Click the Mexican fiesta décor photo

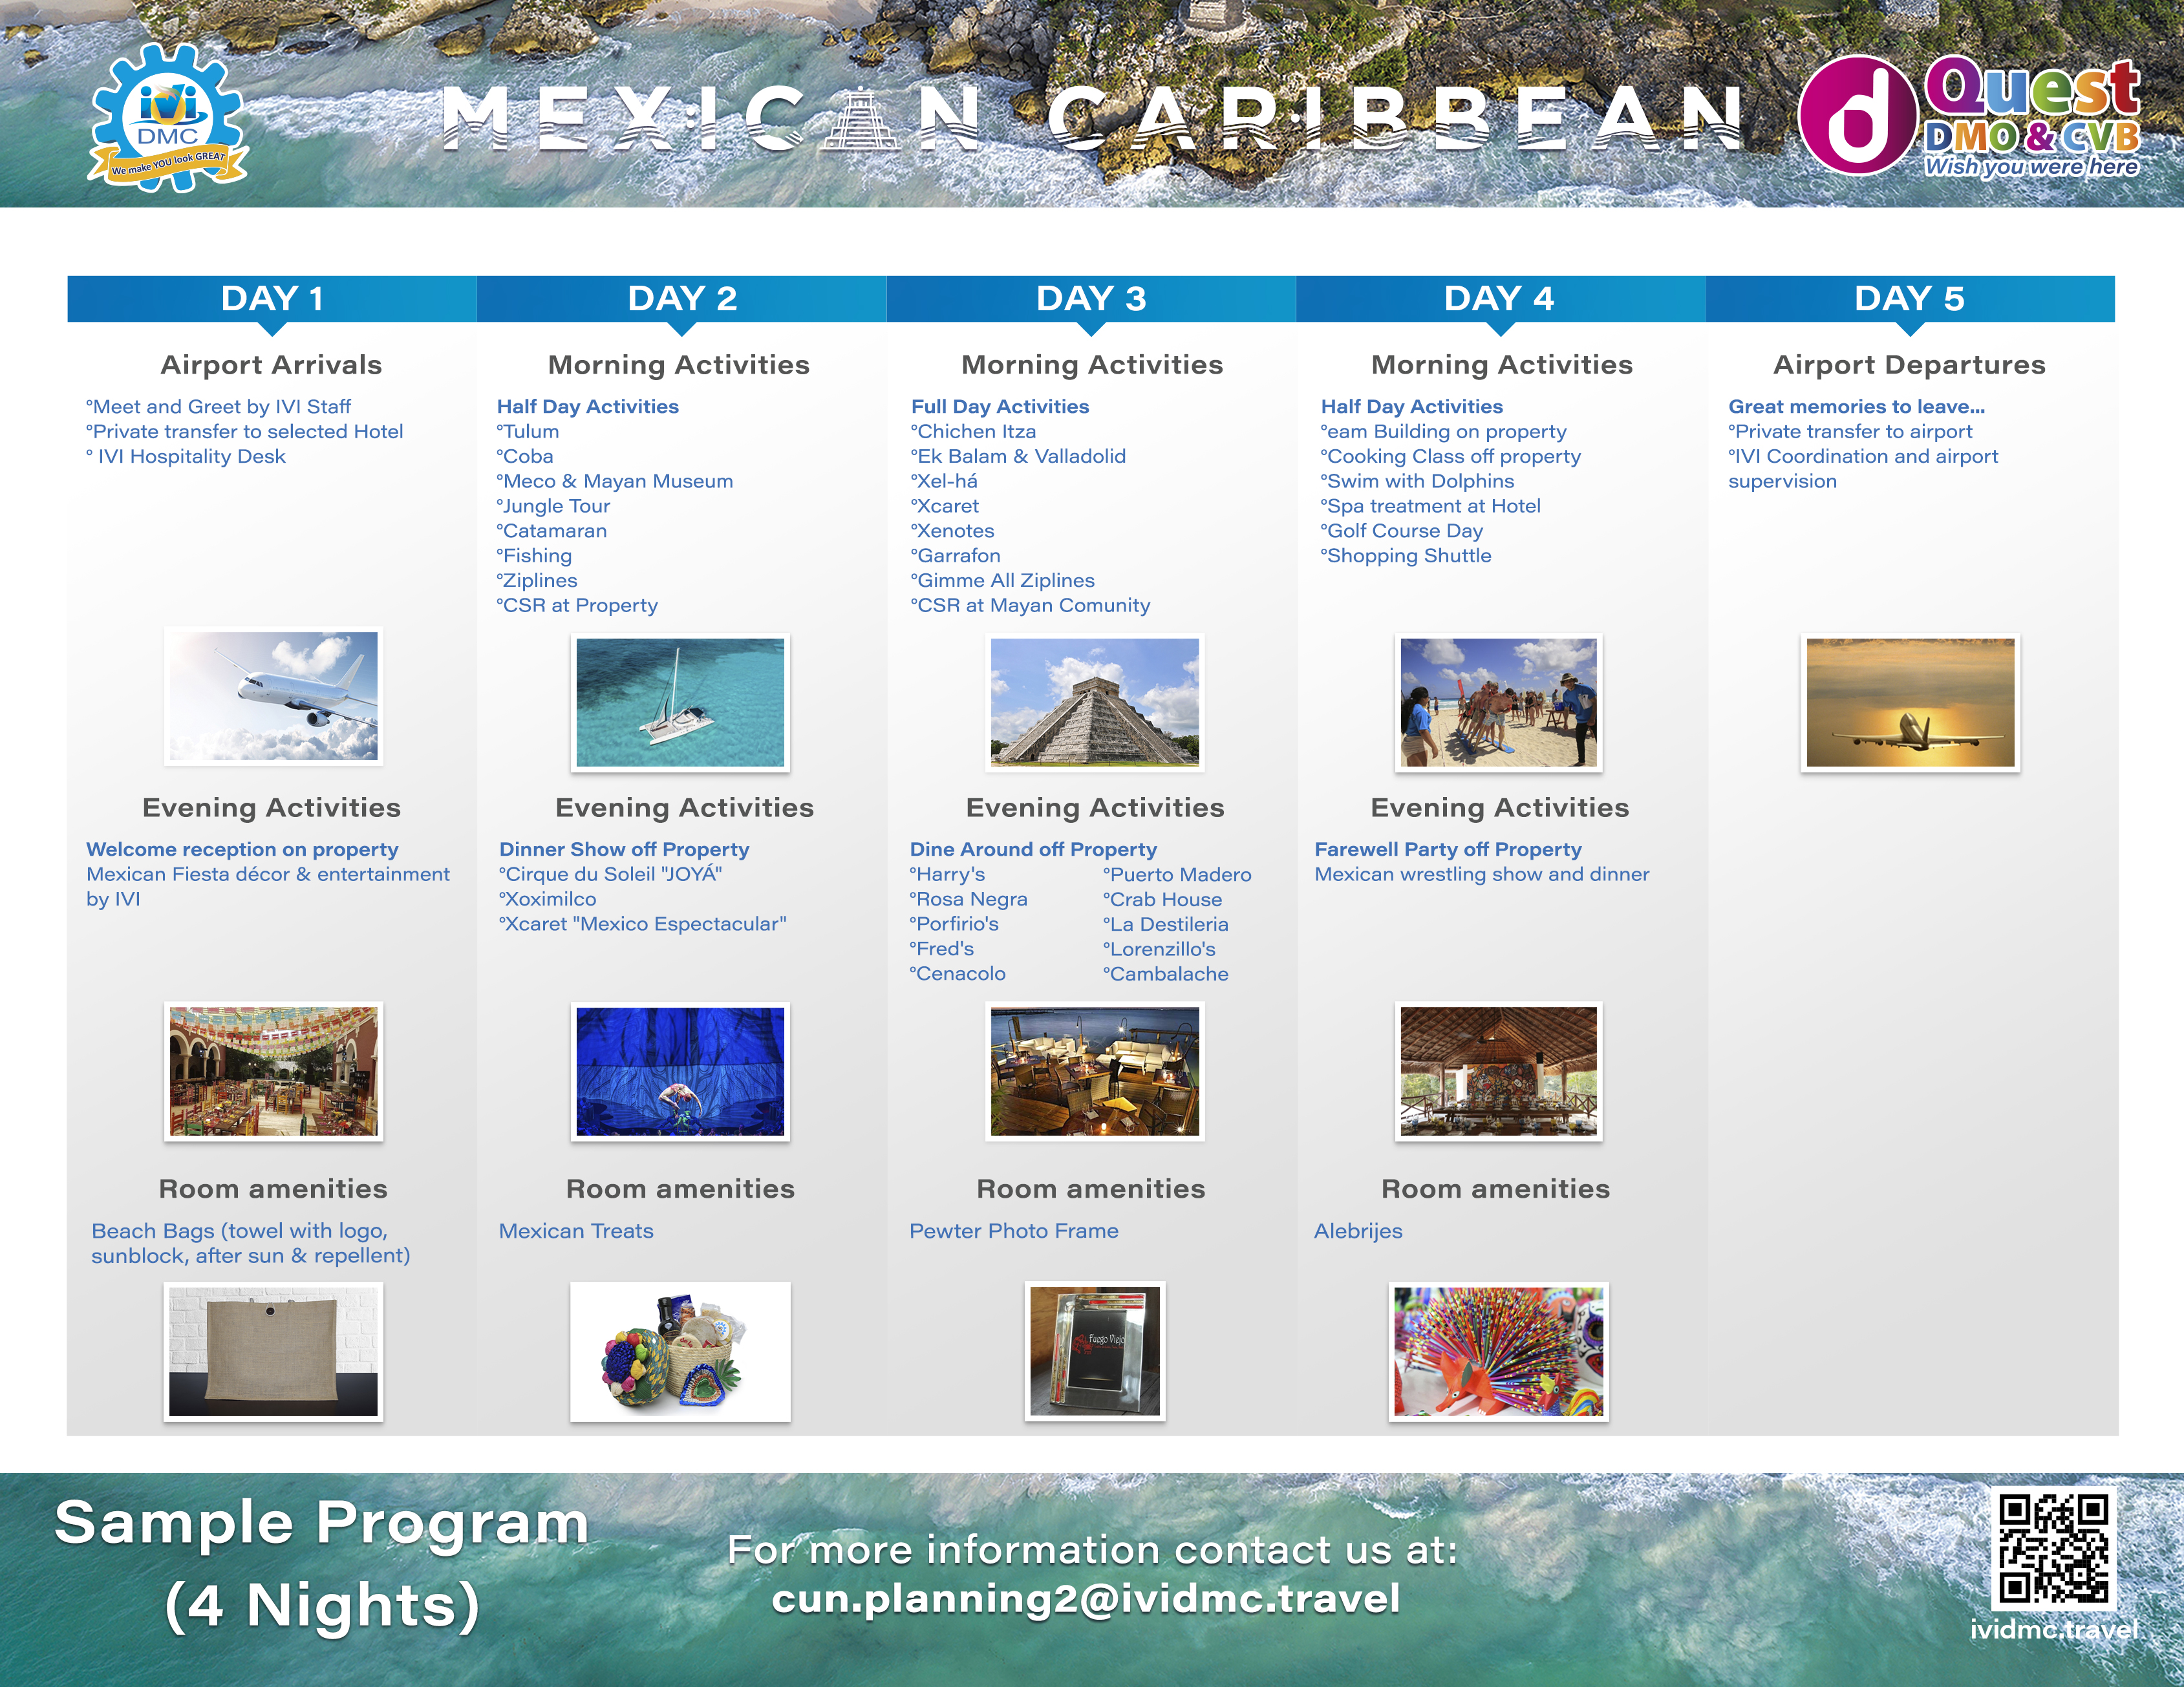point(273,1071)
